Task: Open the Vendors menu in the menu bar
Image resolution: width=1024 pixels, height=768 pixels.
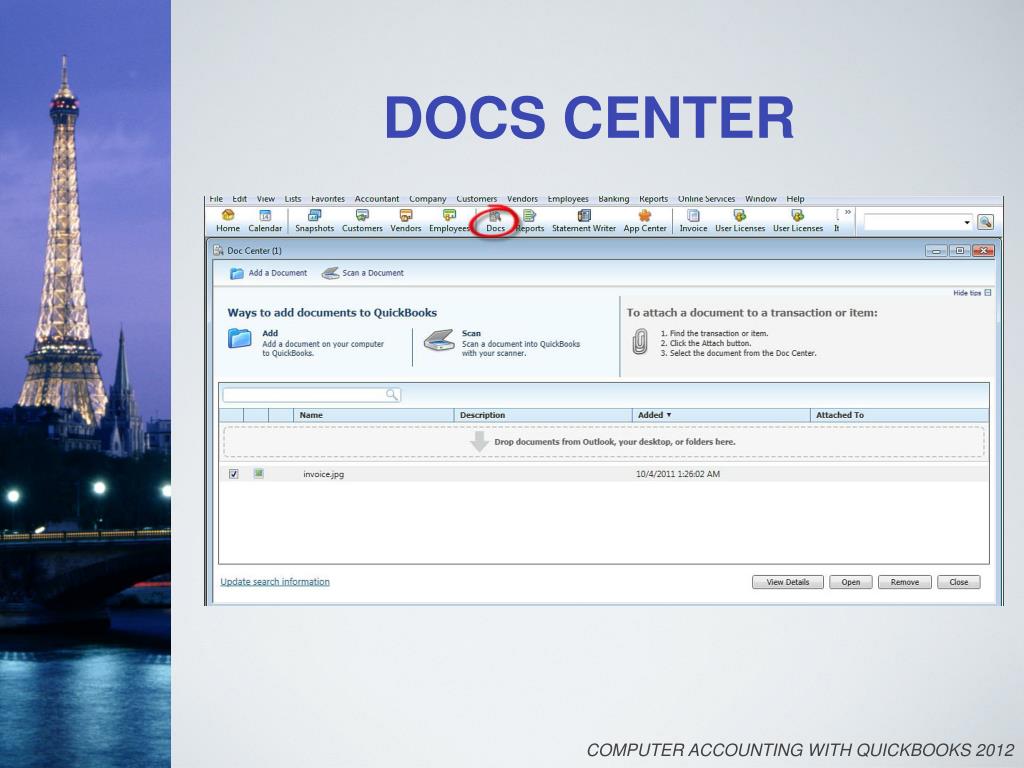Action: click(522, 199)
